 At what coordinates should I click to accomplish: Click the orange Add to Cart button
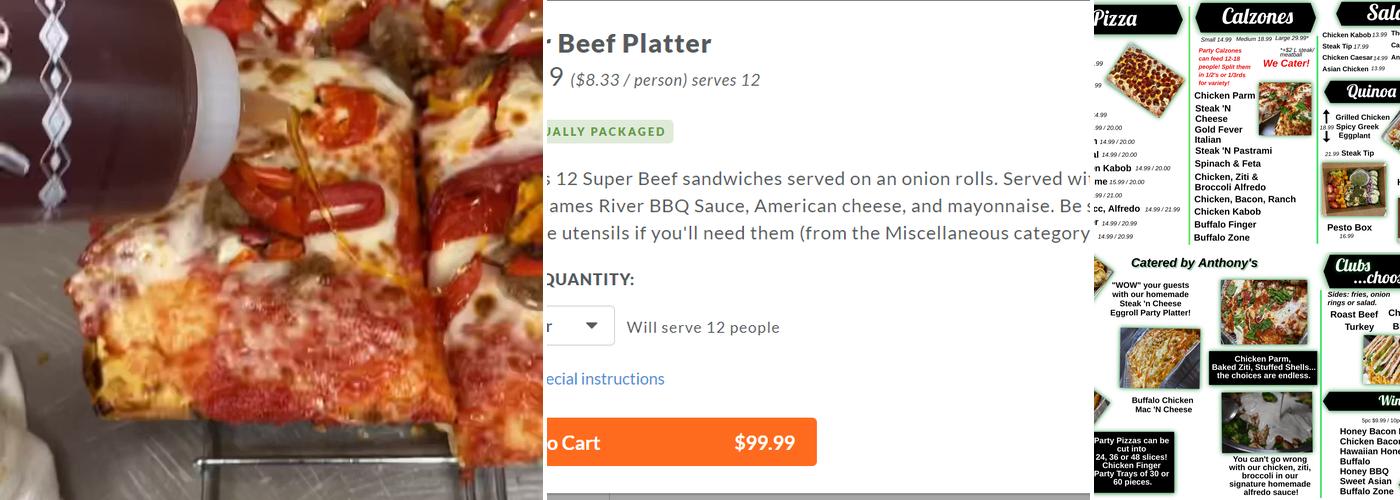(x=680, y=442)
